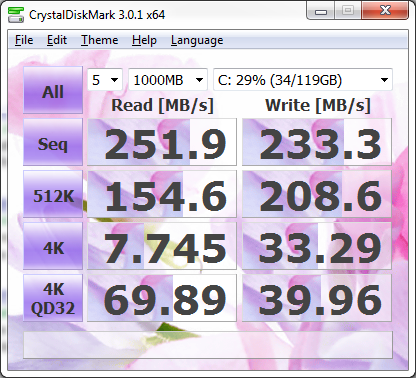This screenshot has width=416, height=378.
Task: Run all benchmarks with All button
Action: [x=53, y=90]
